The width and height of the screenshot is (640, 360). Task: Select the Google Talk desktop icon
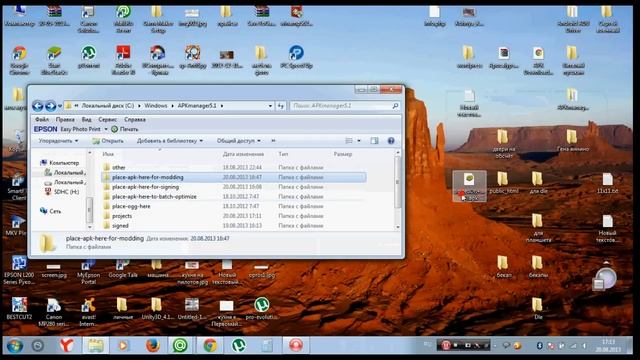(x=123, y=269)
